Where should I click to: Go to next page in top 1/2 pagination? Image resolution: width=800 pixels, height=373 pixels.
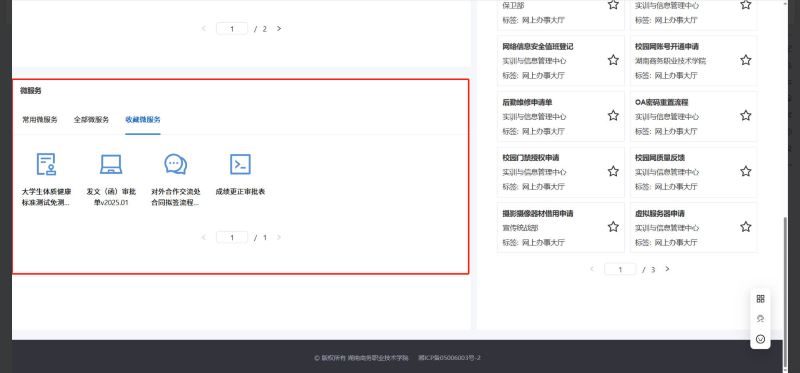pyautogui.click(x=279, y=29)
